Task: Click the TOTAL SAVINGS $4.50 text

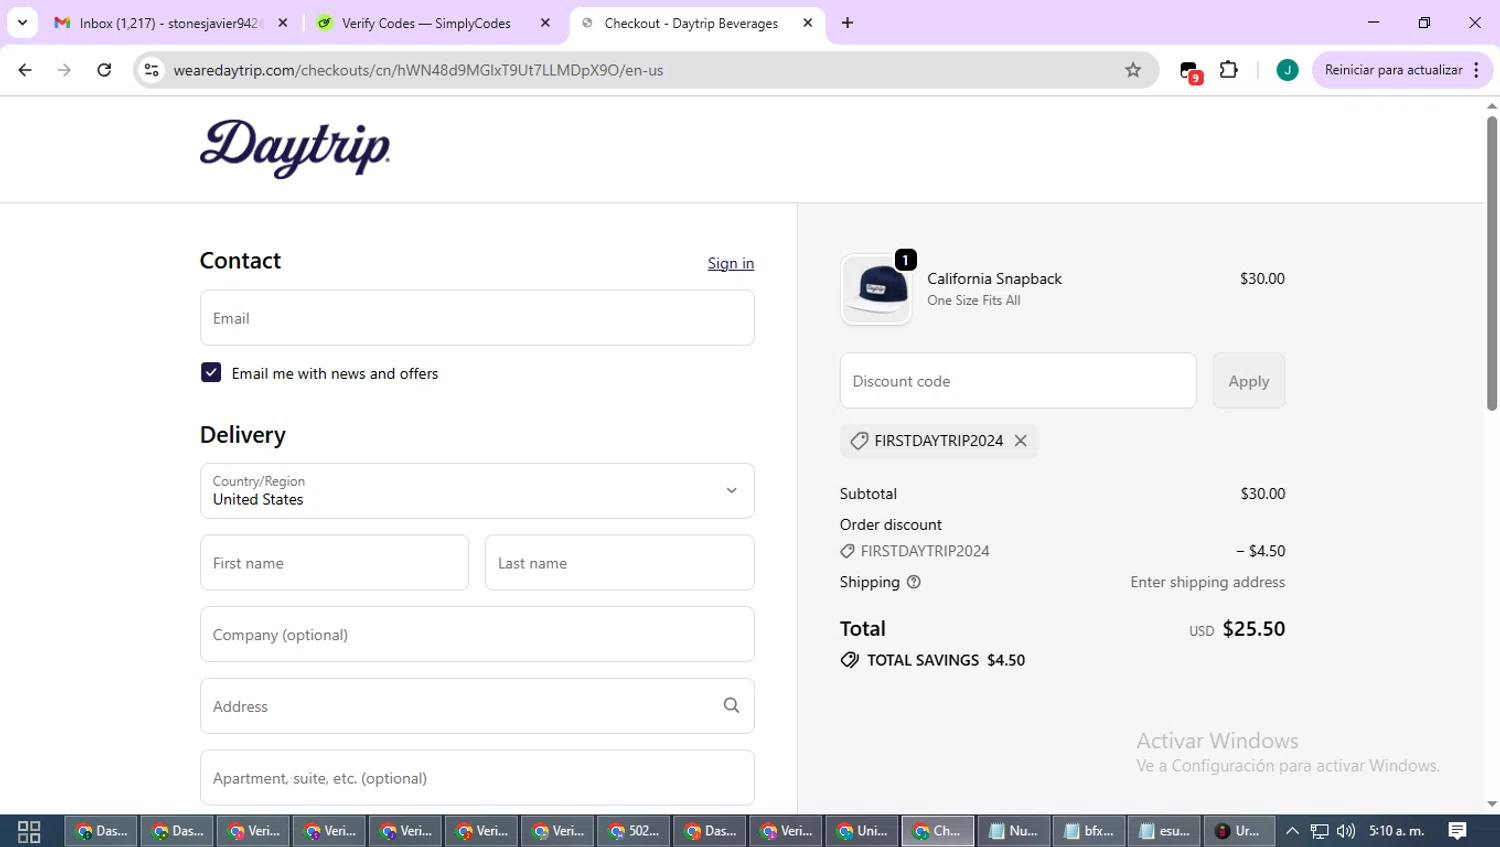Action: pos(946,660)
